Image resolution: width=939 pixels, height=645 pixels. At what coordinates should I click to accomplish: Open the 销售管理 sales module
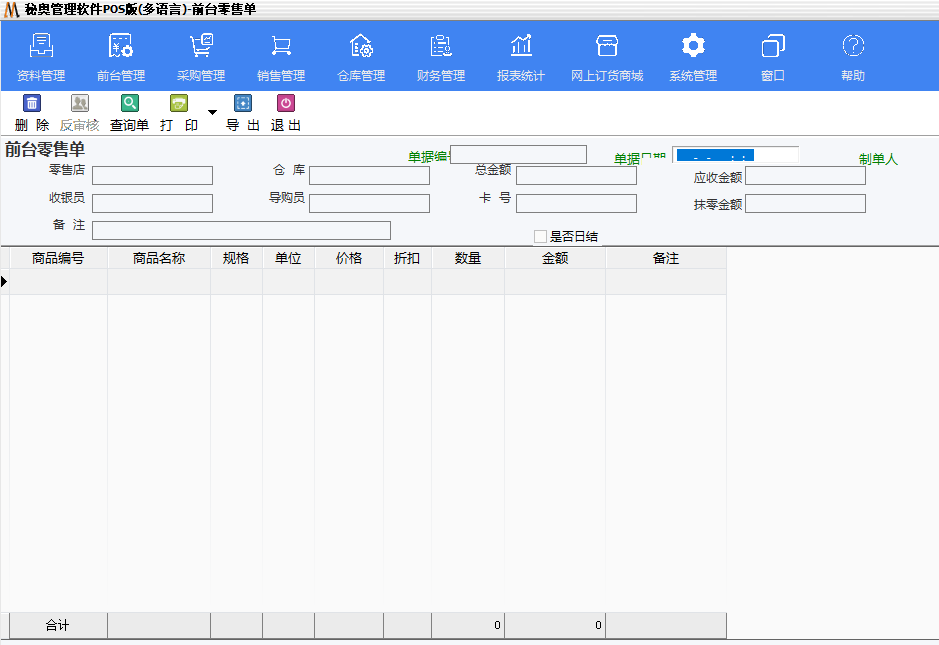point(281,57)
